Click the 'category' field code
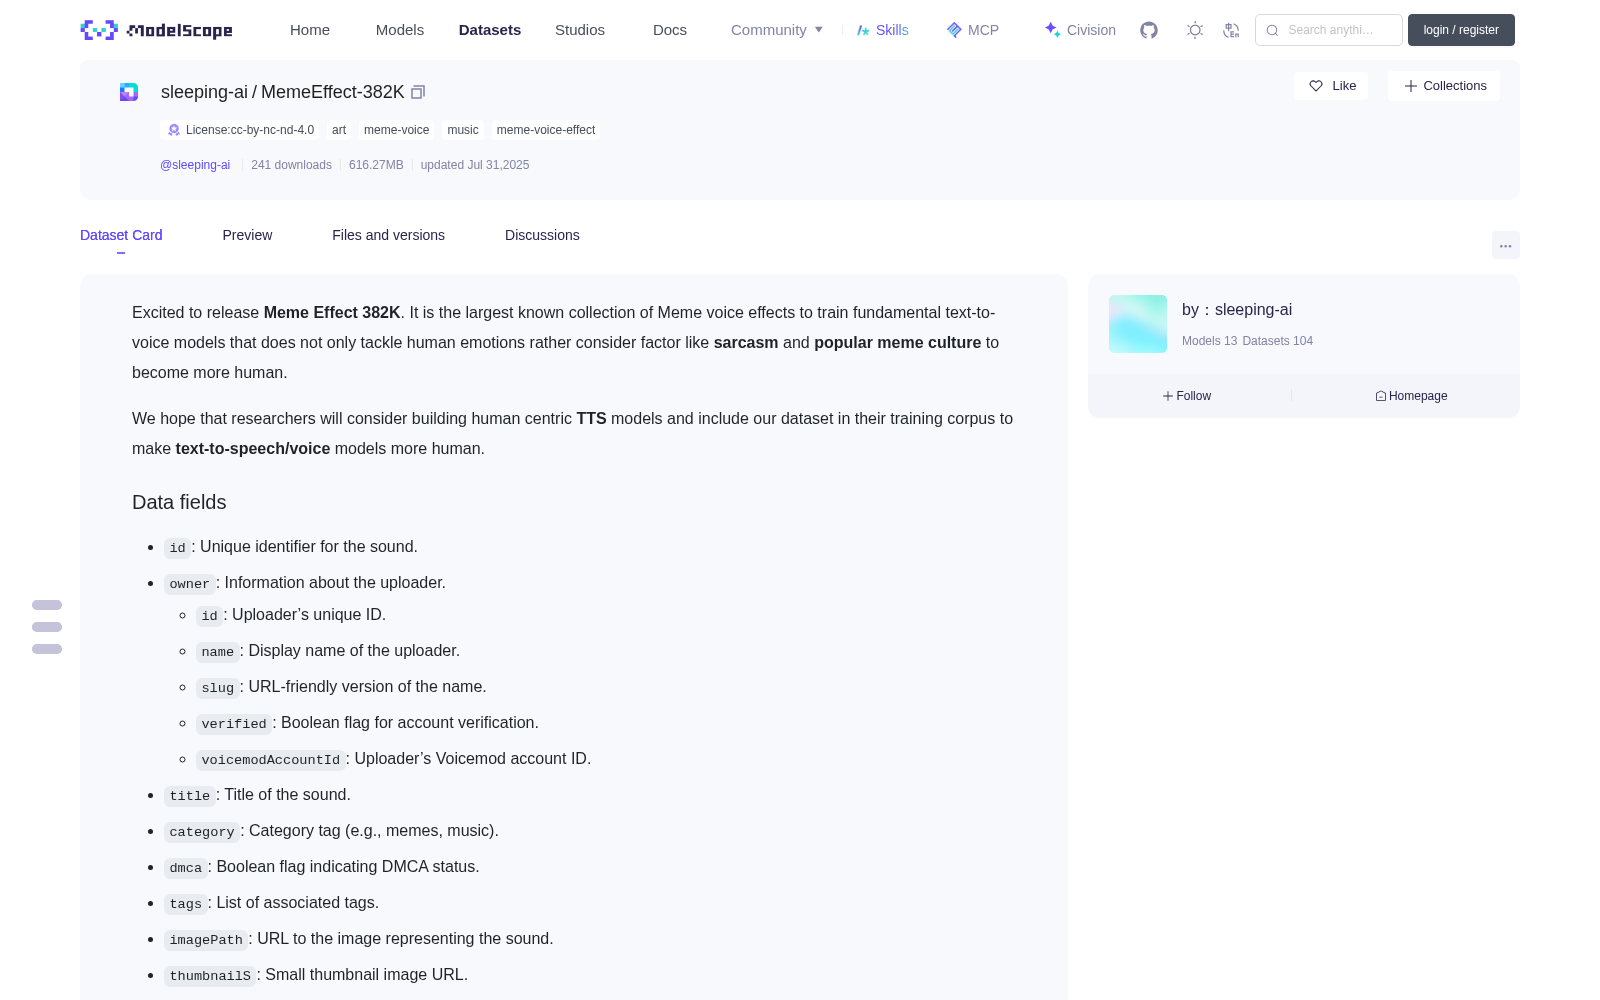Viewport: 1600px width, 1000px height. point(202,832)
